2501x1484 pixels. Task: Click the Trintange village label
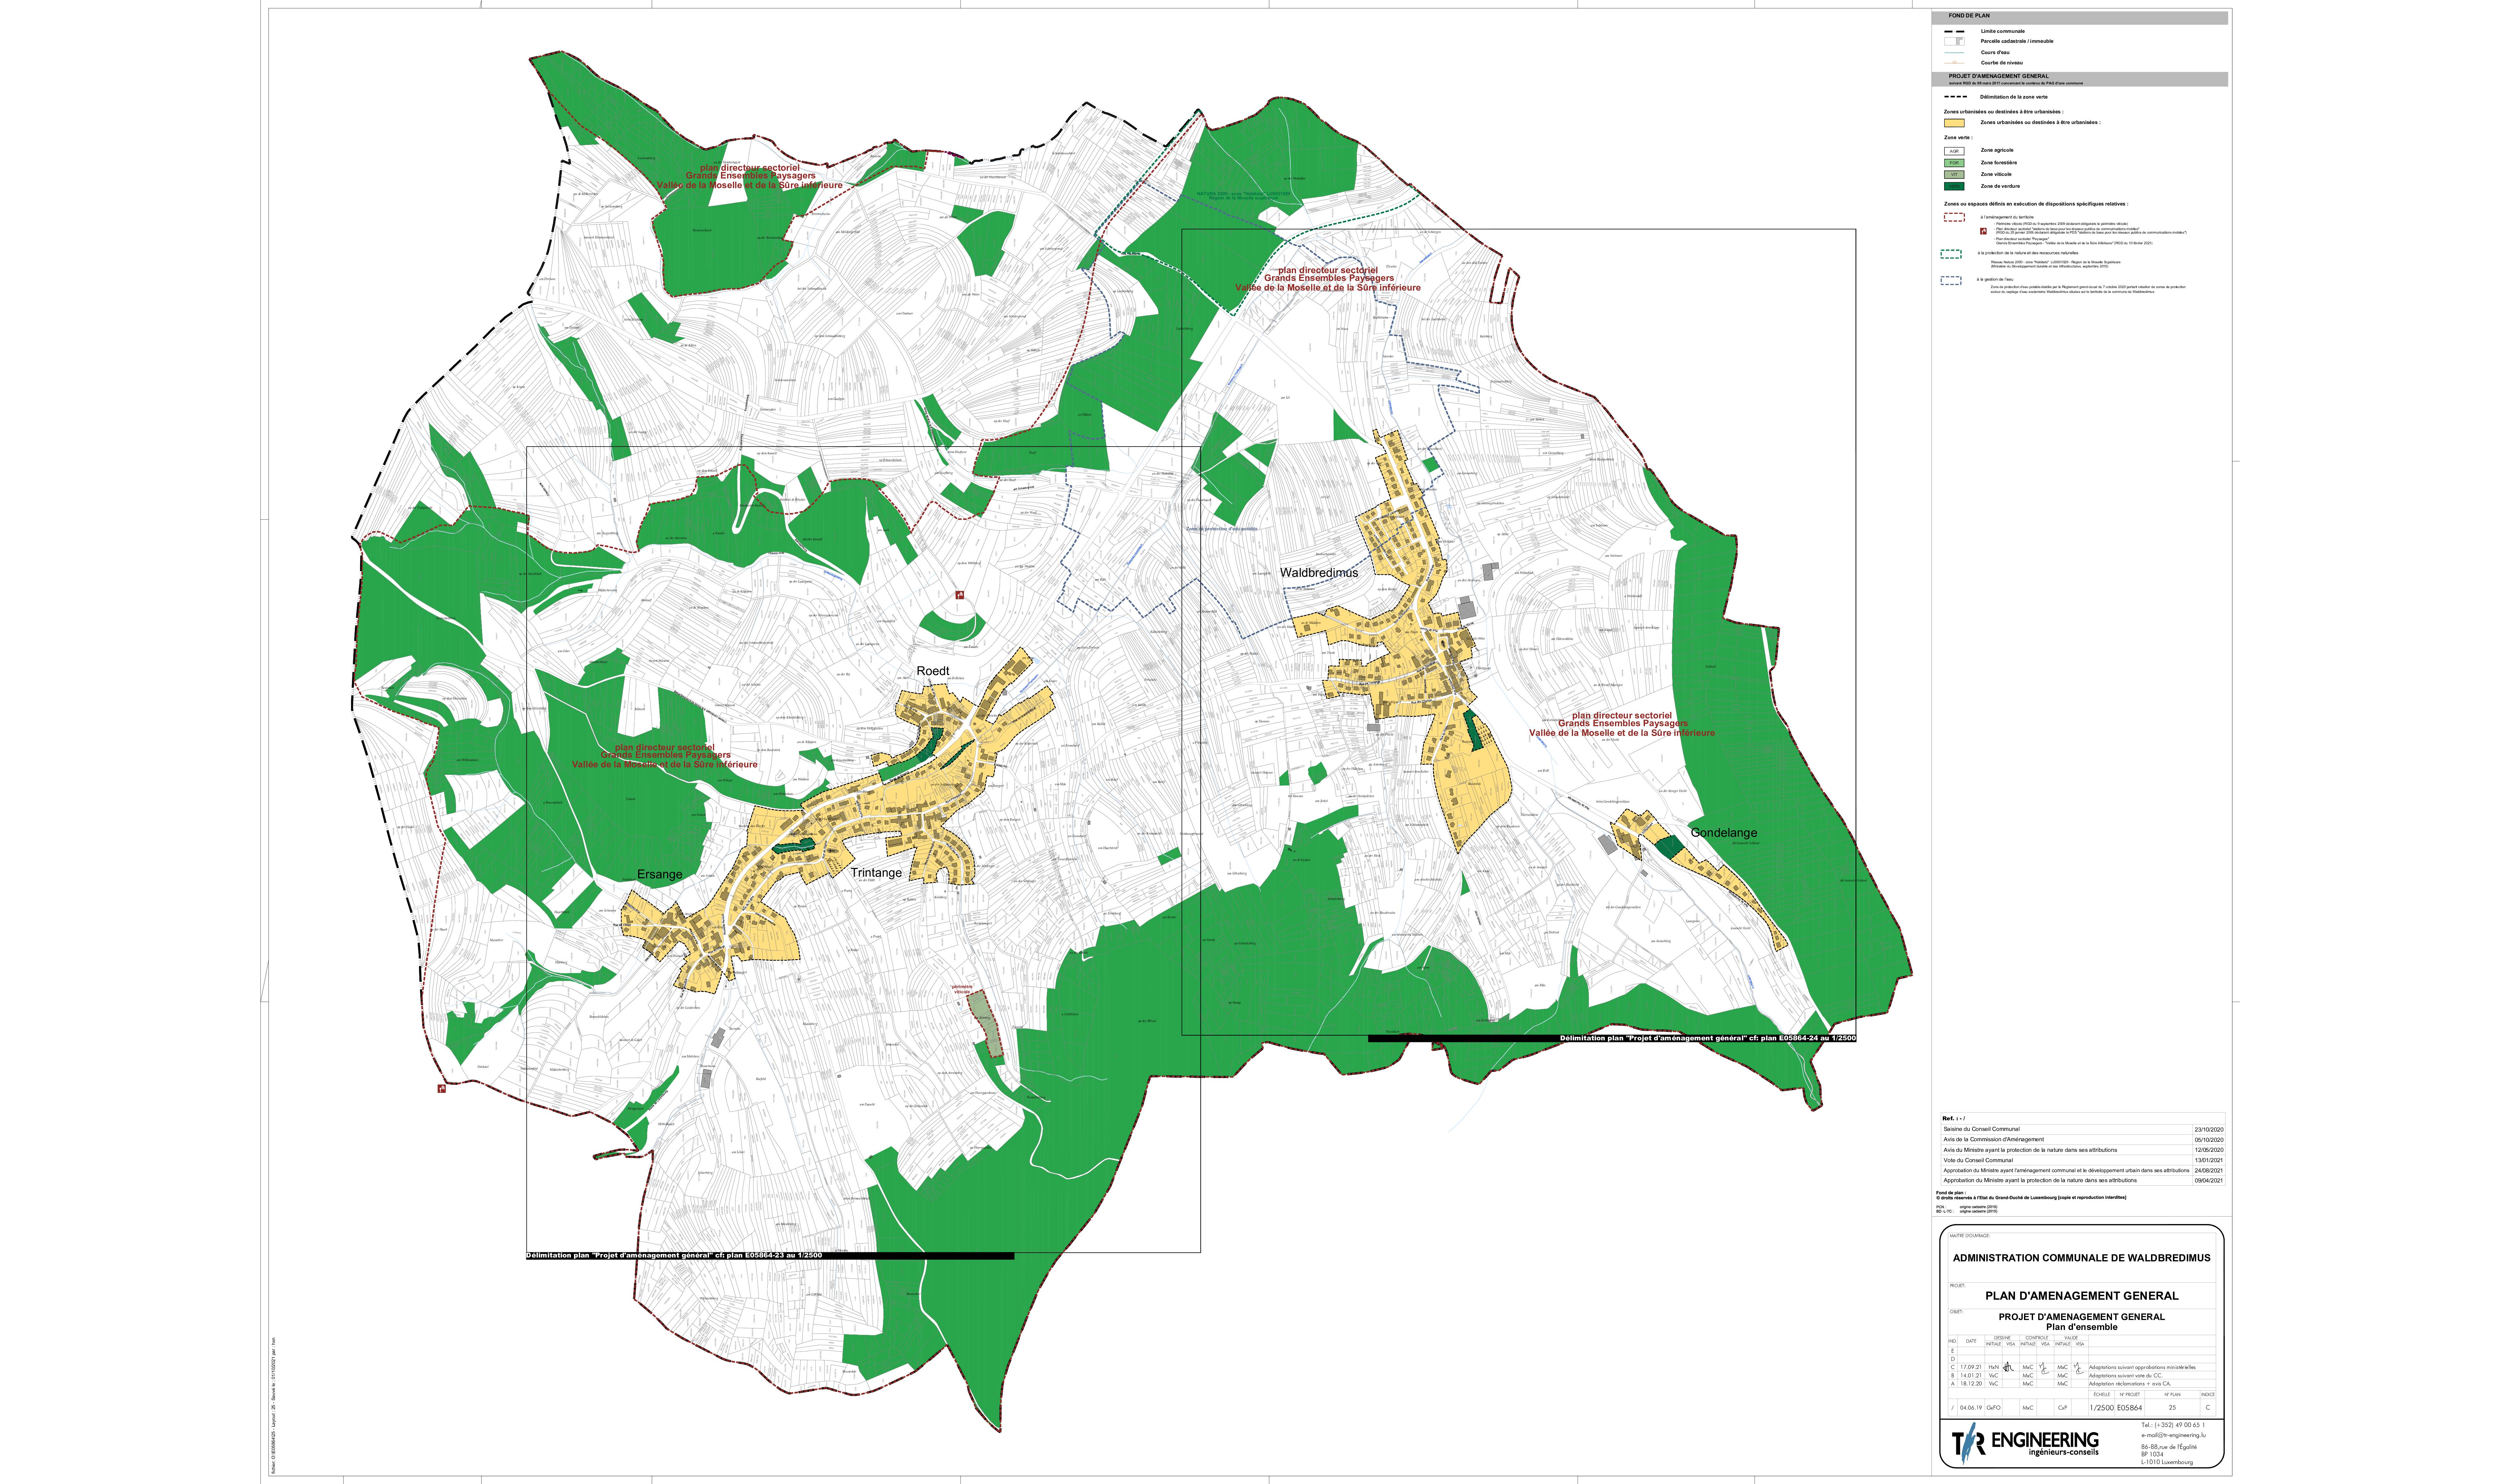pyautogui.click(x=876, y=873)
